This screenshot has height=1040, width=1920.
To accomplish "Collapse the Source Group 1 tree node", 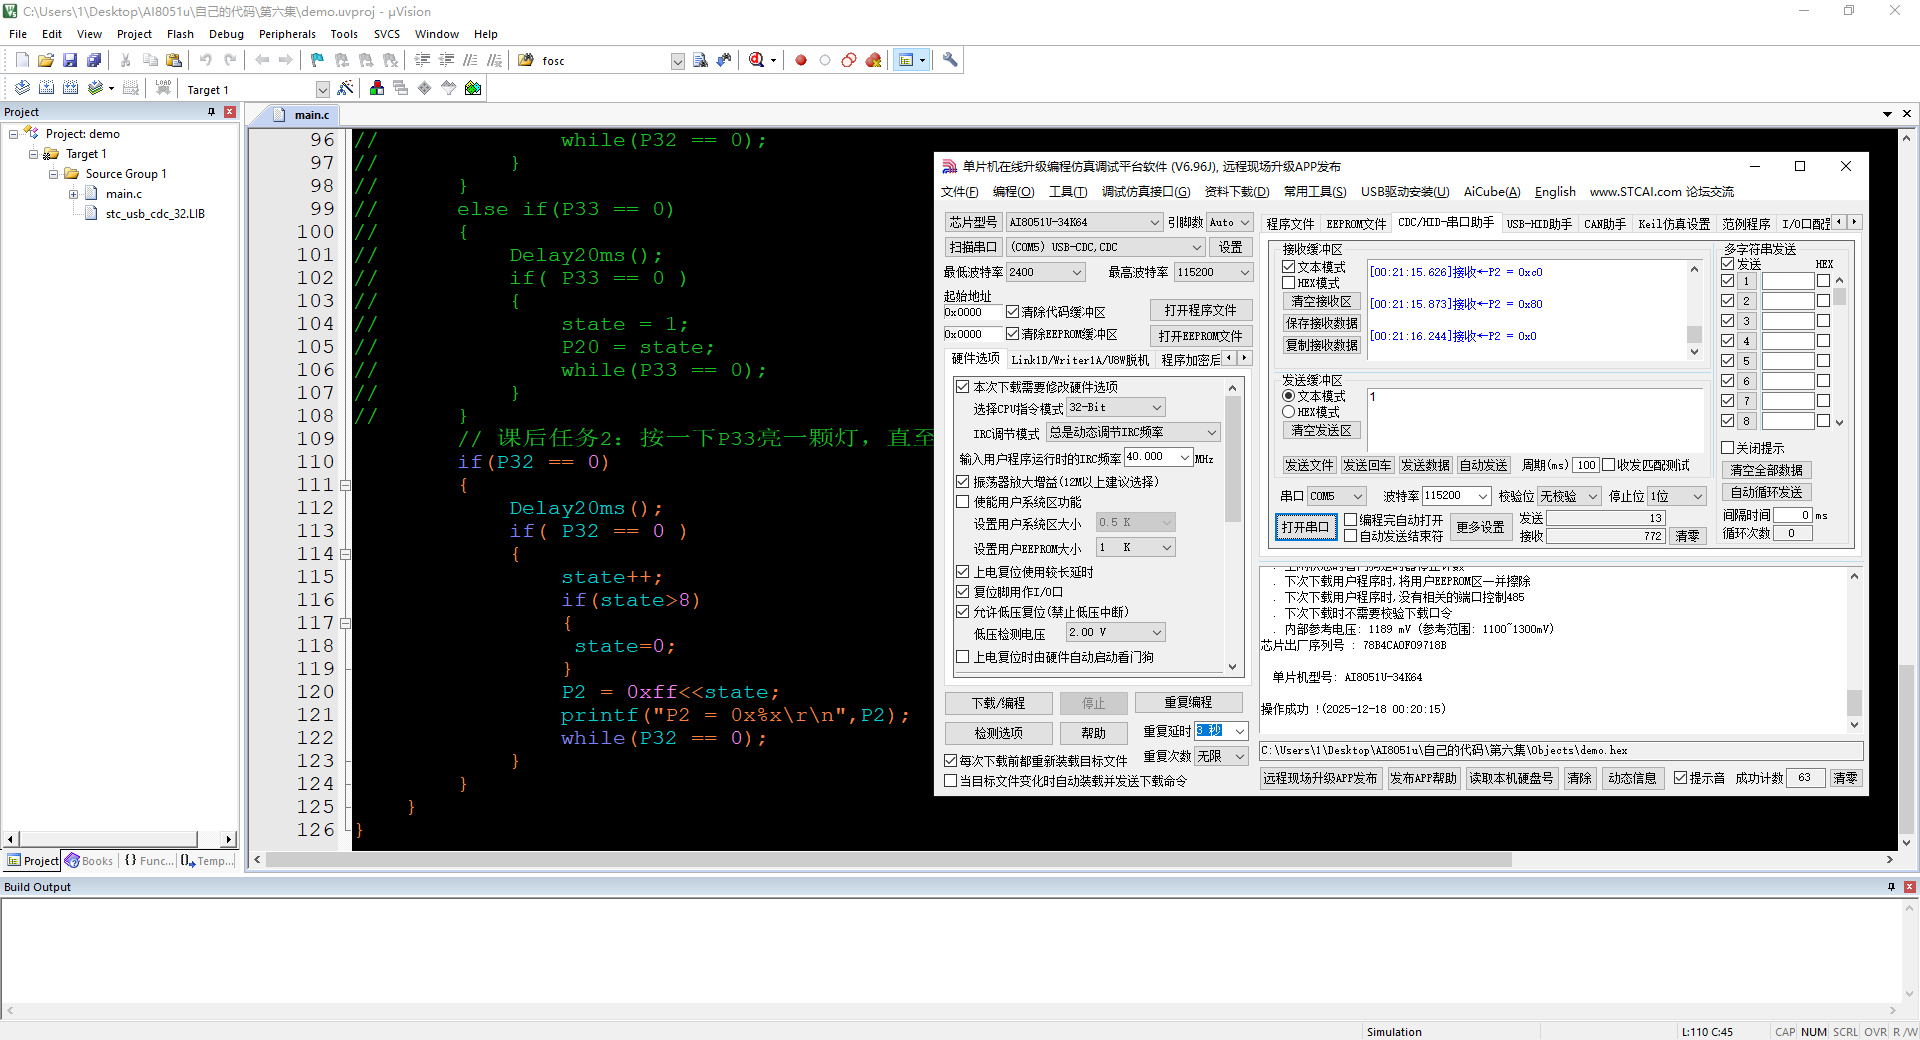I will click(x=54, y=174).
